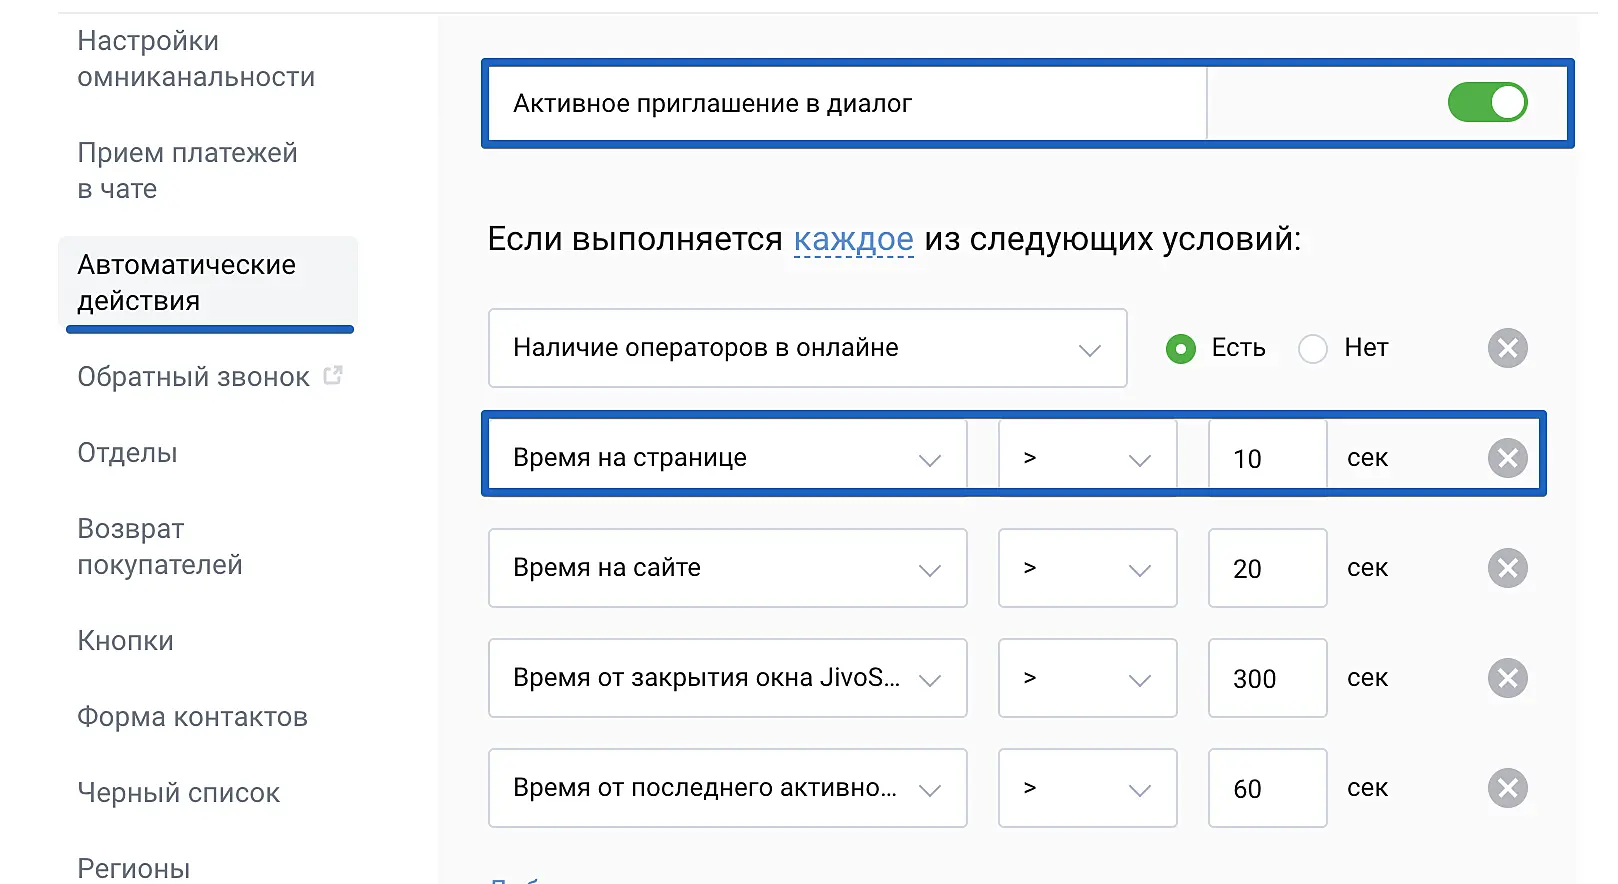Screen dimensions: 1618x884
Task: Open the 'Время на сайте' condition dropdown
Action: point(727,568)
